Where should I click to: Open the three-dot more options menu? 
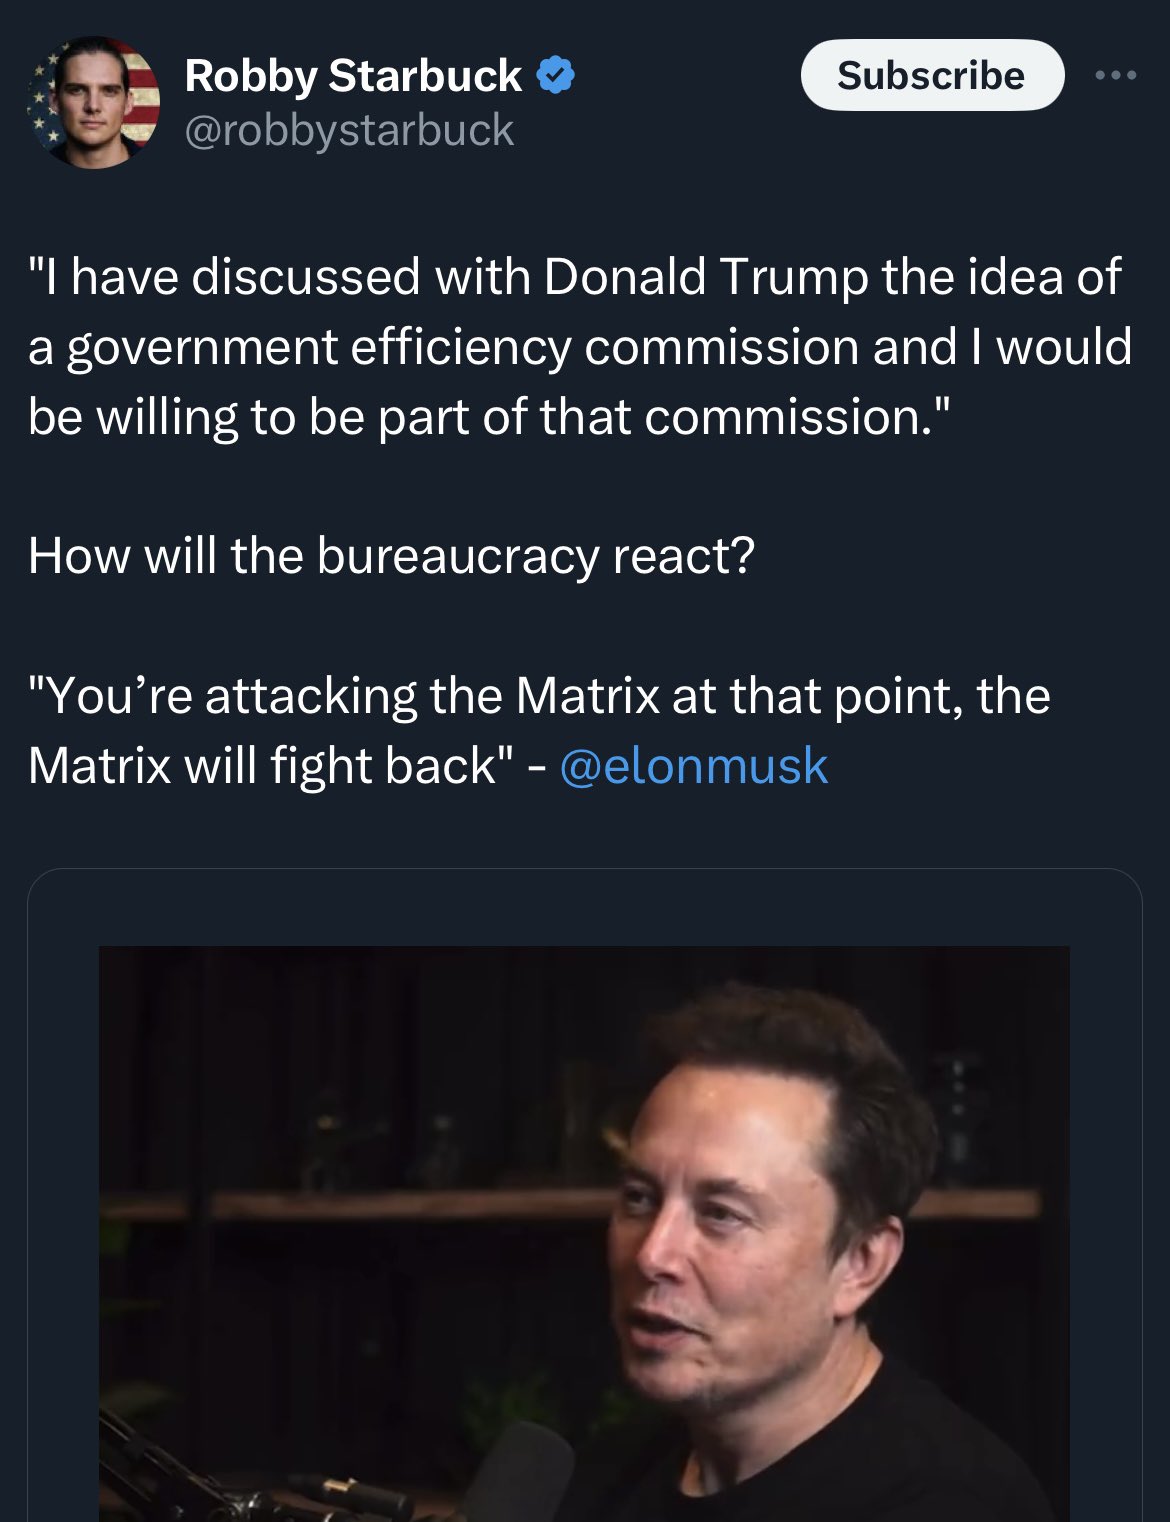(1115, 75)
